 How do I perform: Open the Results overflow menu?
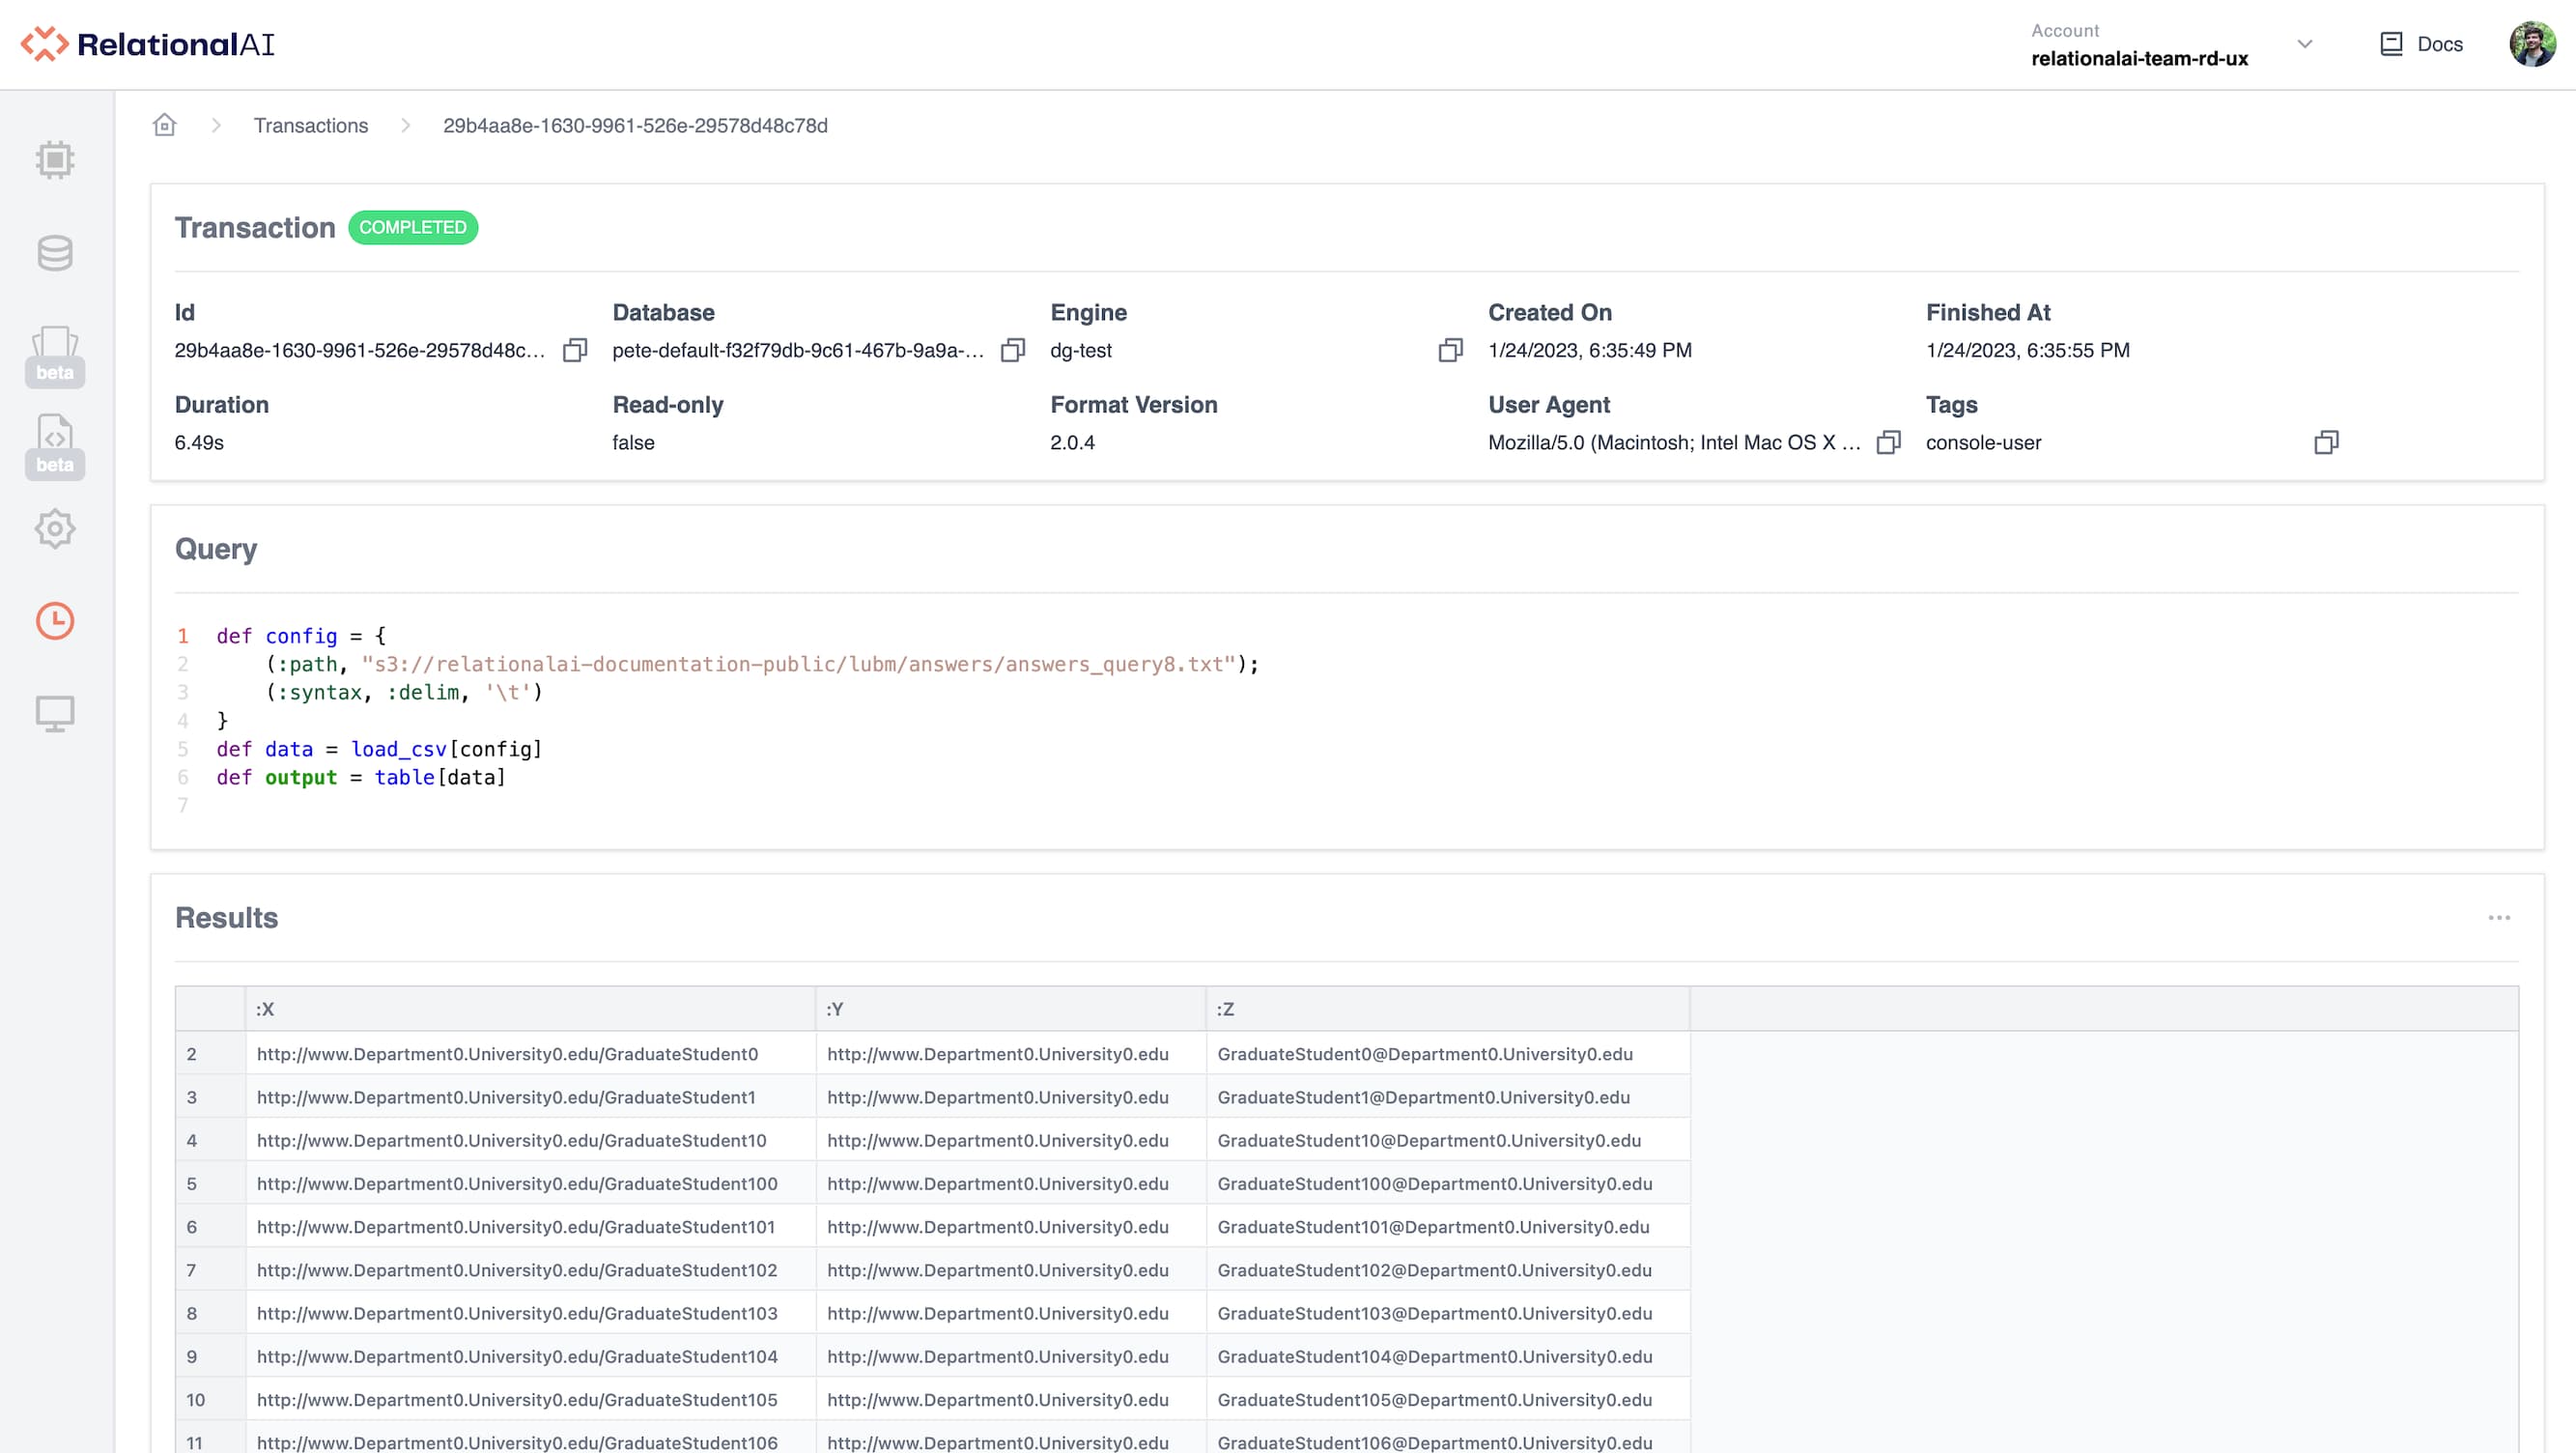2500,917
